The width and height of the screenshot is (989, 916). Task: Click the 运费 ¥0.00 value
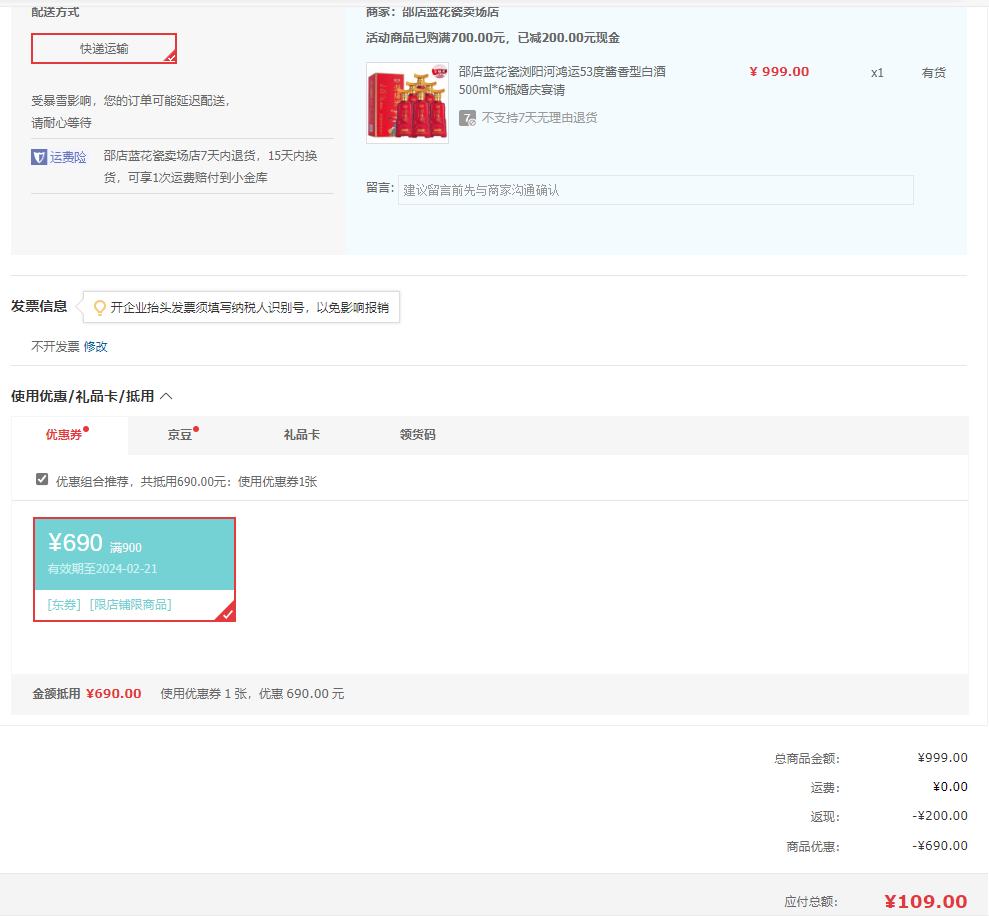[950, 787]
